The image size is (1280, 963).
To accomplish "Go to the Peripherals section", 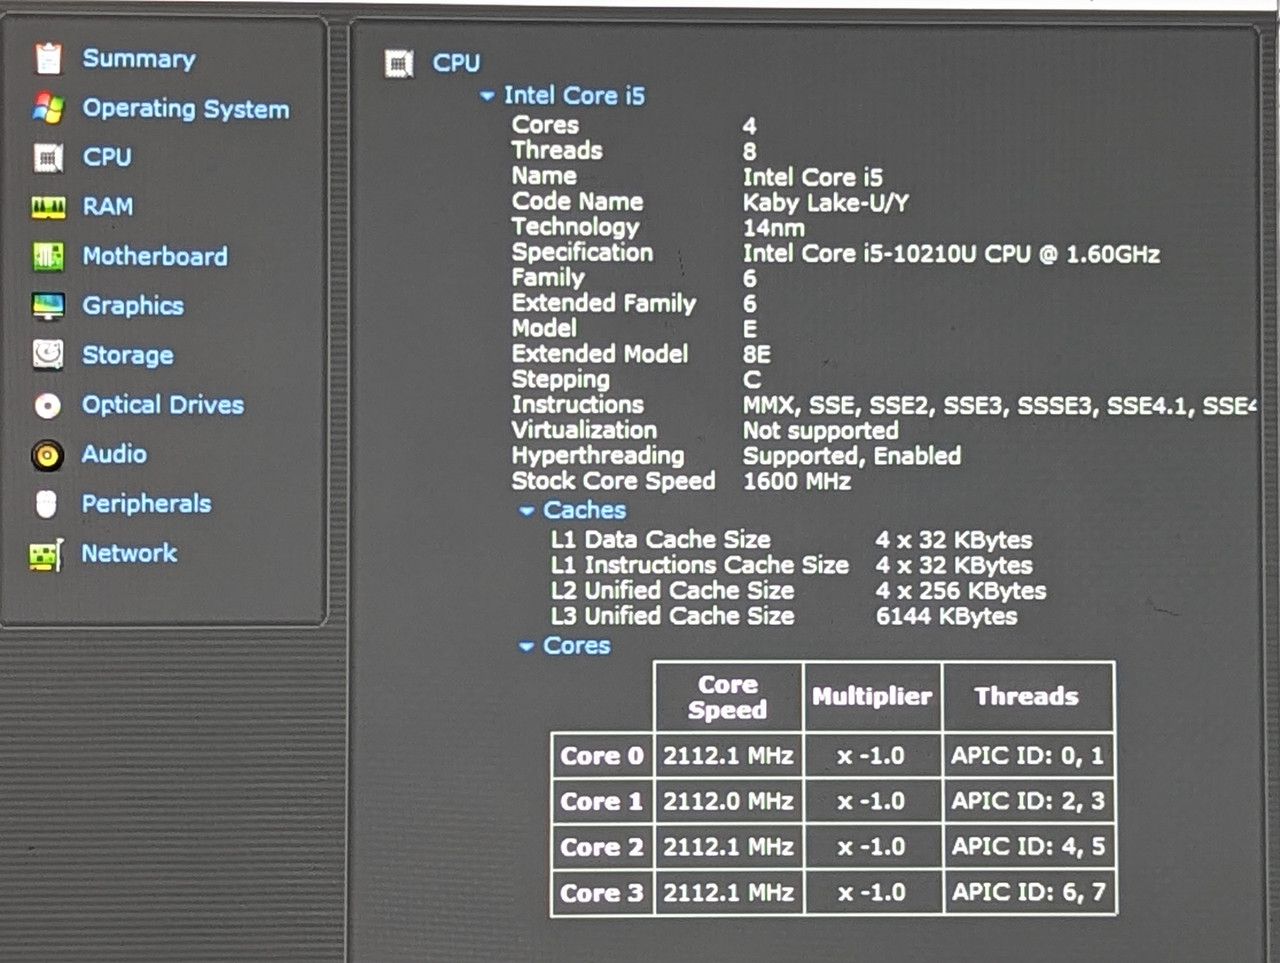I will pos(146,504).
